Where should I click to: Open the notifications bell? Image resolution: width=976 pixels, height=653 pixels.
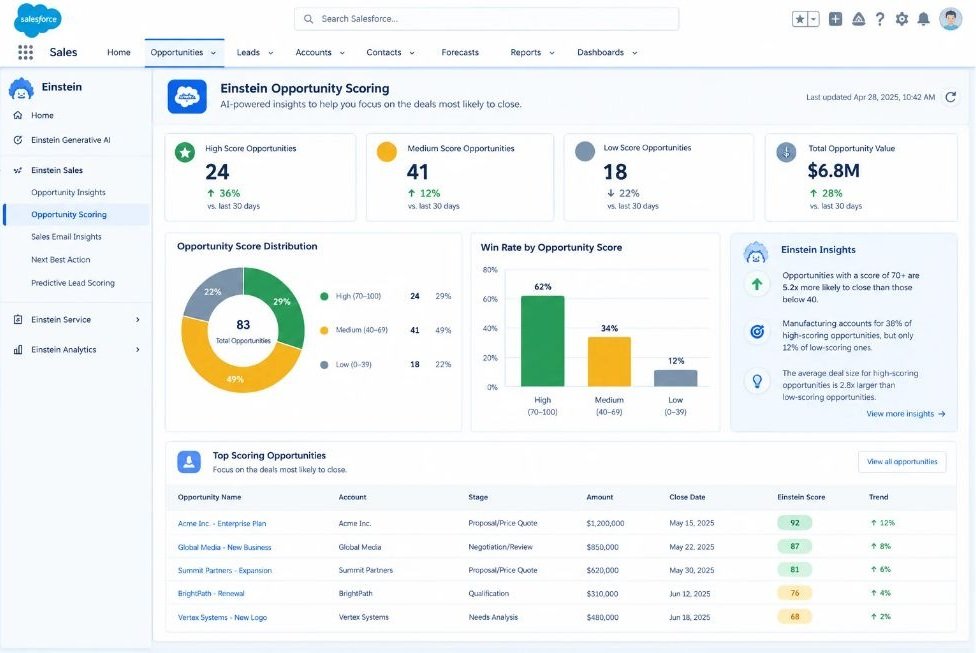coord(924,19)
